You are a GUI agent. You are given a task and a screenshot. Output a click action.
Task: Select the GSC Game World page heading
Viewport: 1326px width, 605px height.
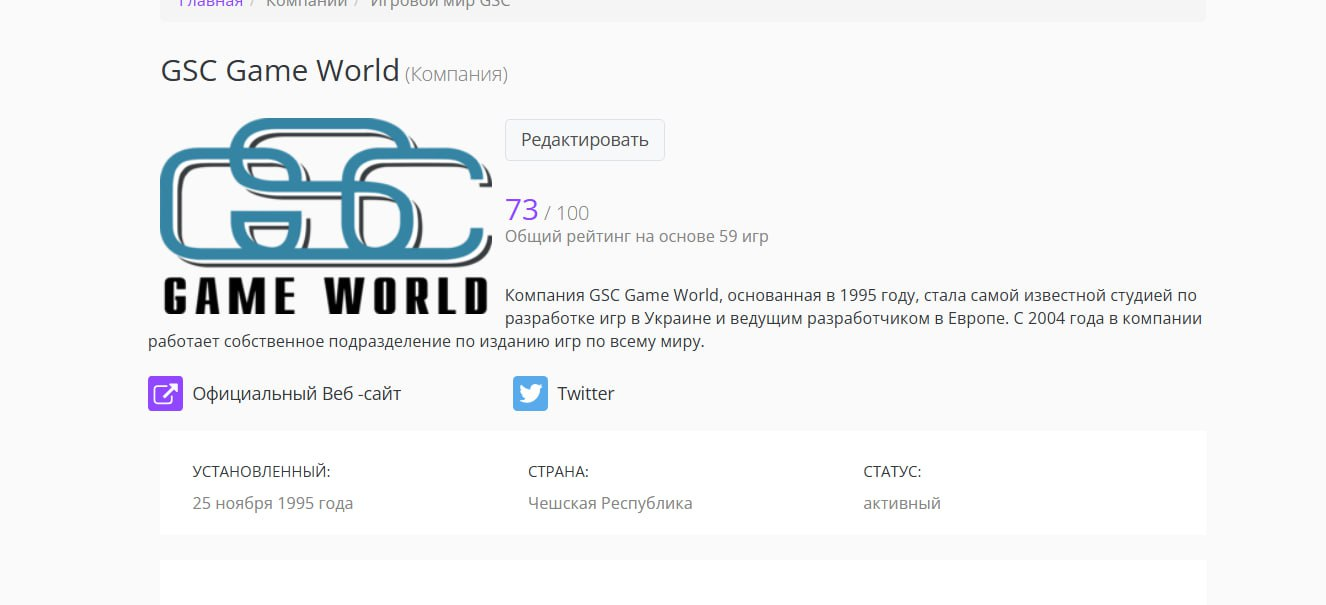[x=280, y=72]
